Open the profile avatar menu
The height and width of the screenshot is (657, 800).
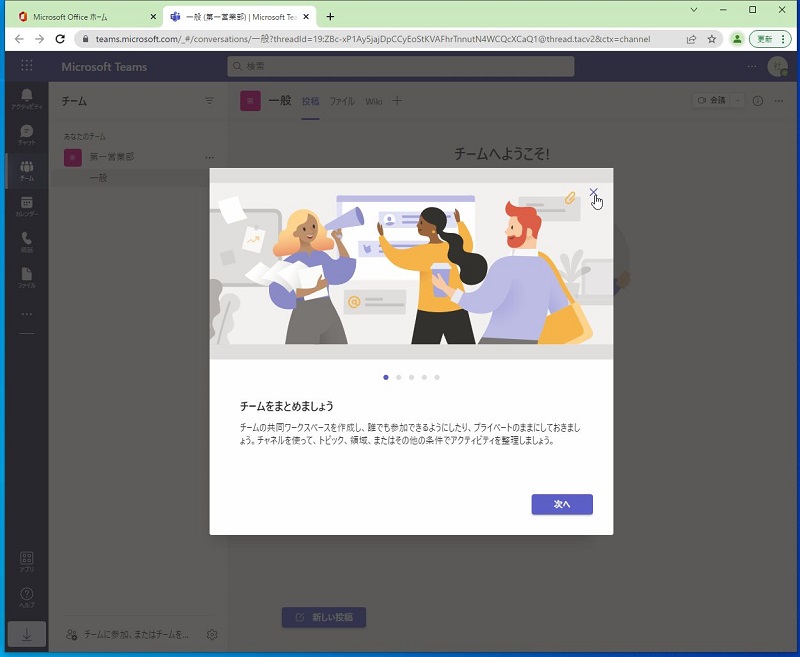pyautogui.click(x=778, y=66)
